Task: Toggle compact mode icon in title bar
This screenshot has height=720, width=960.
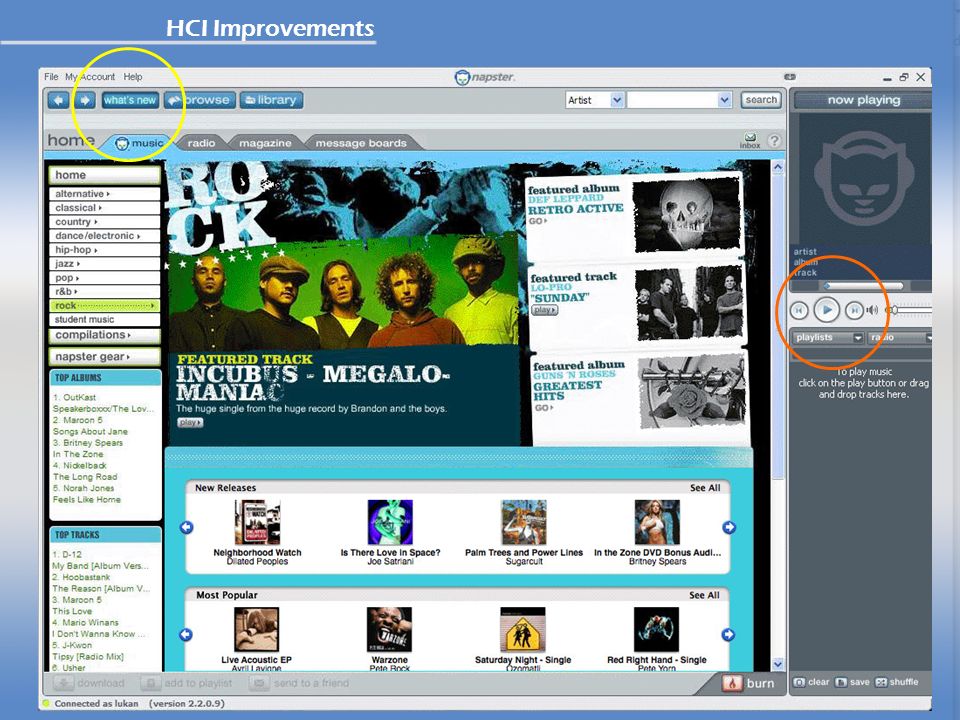Action: 790,77
